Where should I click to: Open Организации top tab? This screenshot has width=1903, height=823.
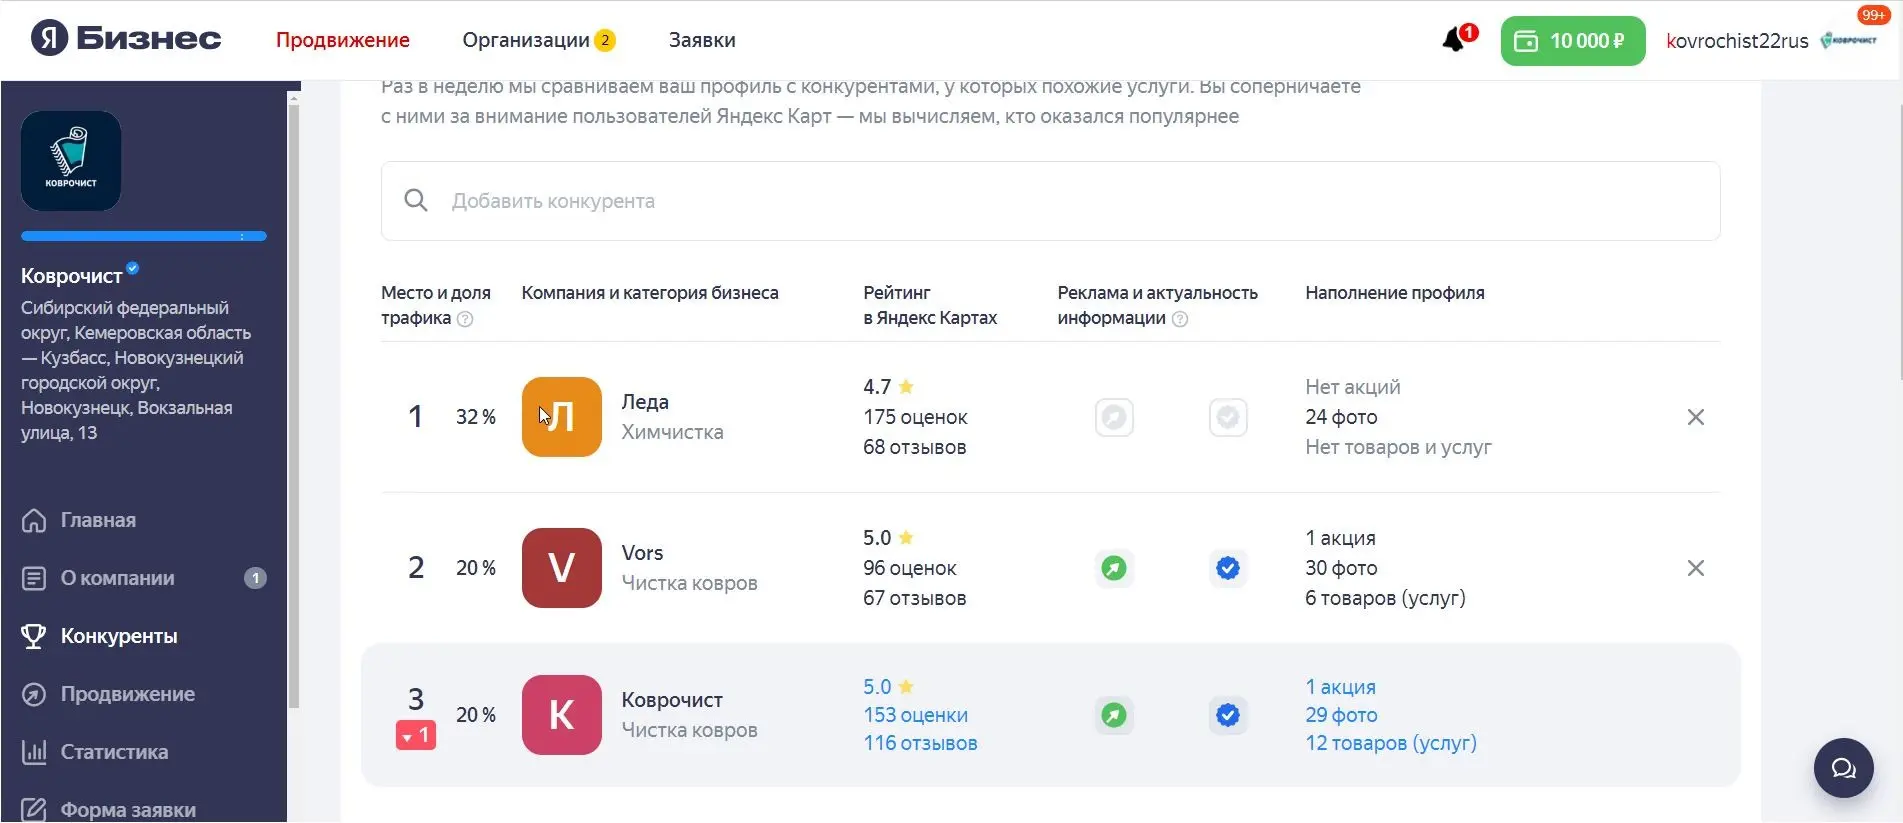pyautogui.click(x=526, y=40)
